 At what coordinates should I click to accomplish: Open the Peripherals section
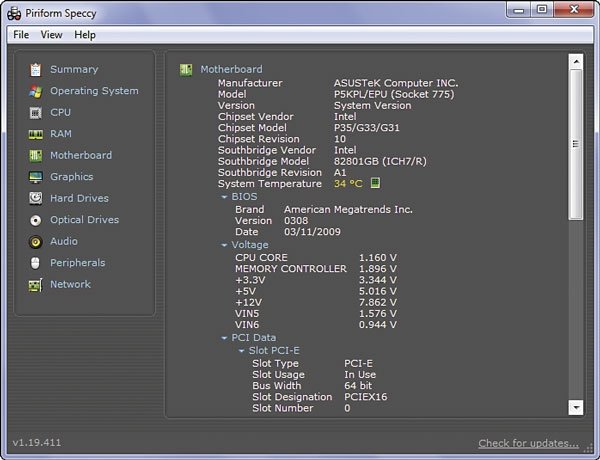(x=78, y=263)
